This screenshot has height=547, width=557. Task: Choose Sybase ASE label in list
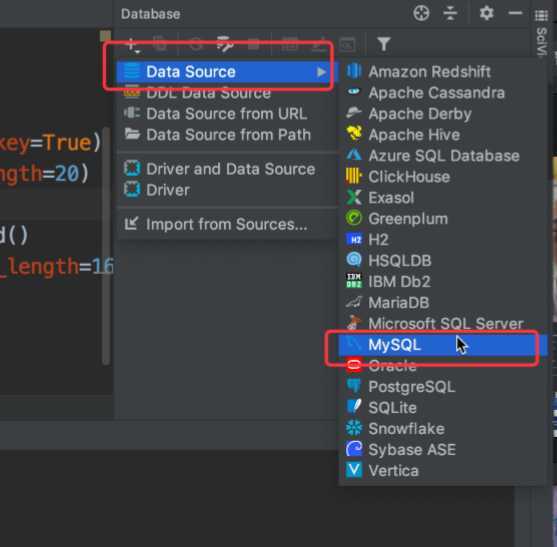tap(412, 450)
